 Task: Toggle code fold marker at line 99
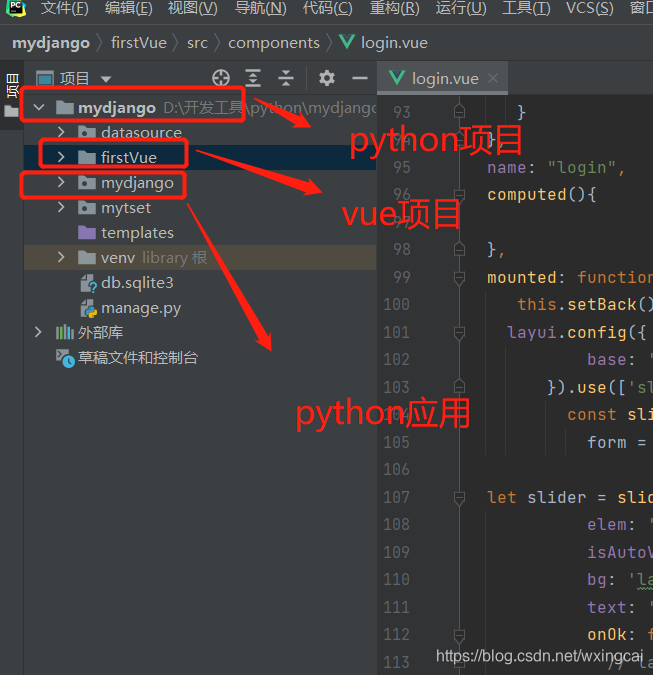click(x=459, y=278)
